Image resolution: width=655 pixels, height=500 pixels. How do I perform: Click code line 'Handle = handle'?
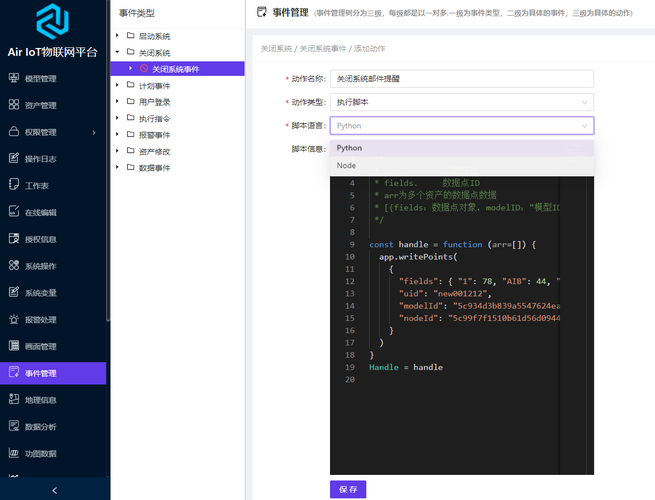[406, 367]
